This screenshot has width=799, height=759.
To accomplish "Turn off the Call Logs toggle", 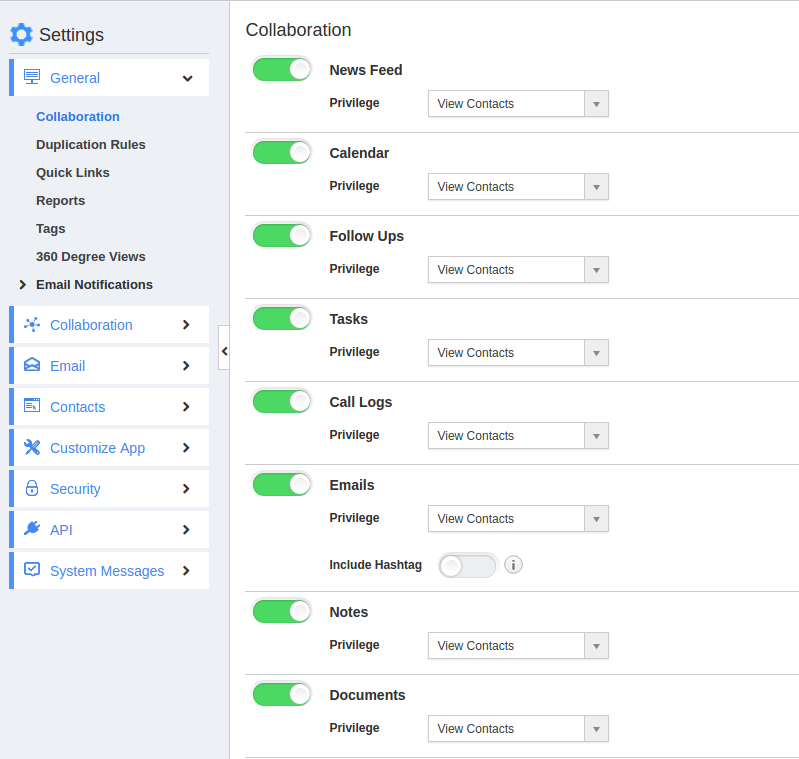I will point(282,401).
